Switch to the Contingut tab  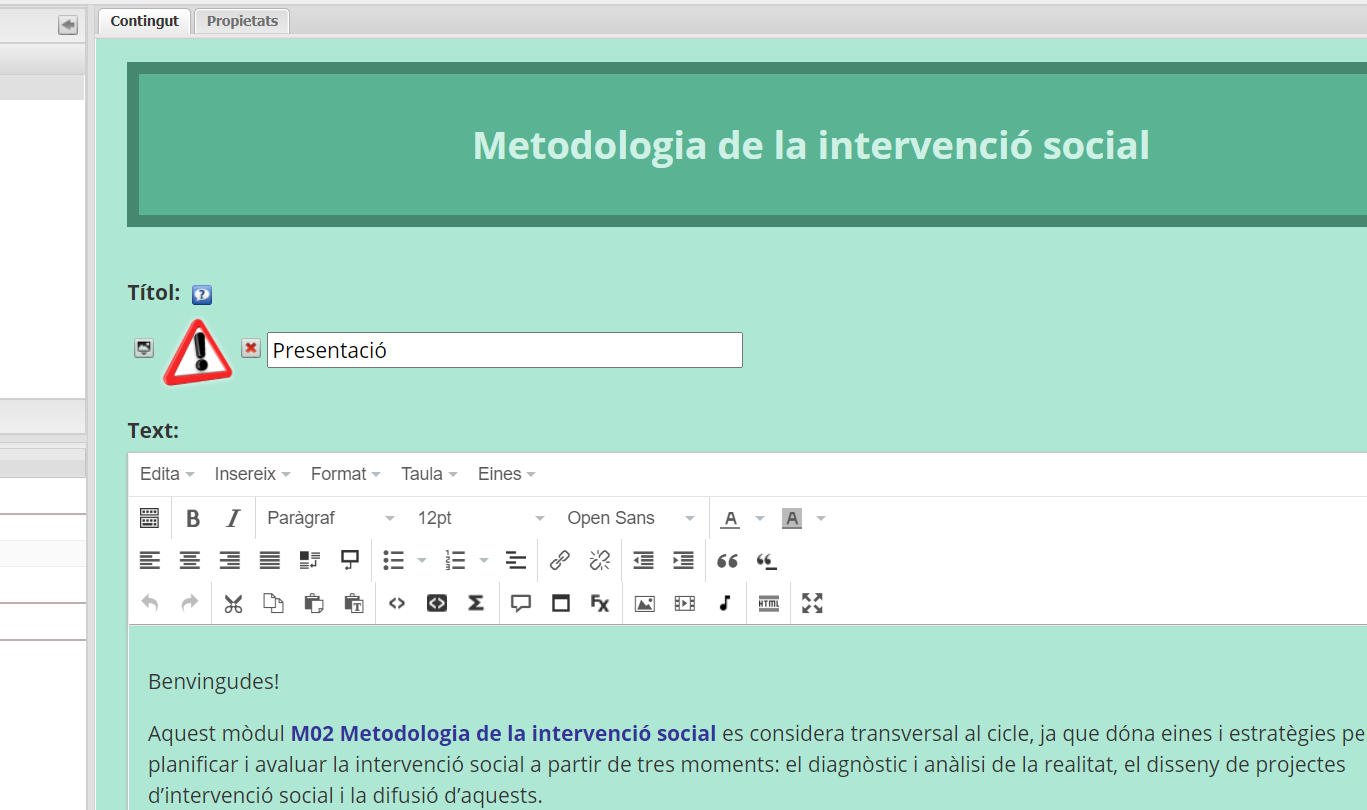pos(145,21)
